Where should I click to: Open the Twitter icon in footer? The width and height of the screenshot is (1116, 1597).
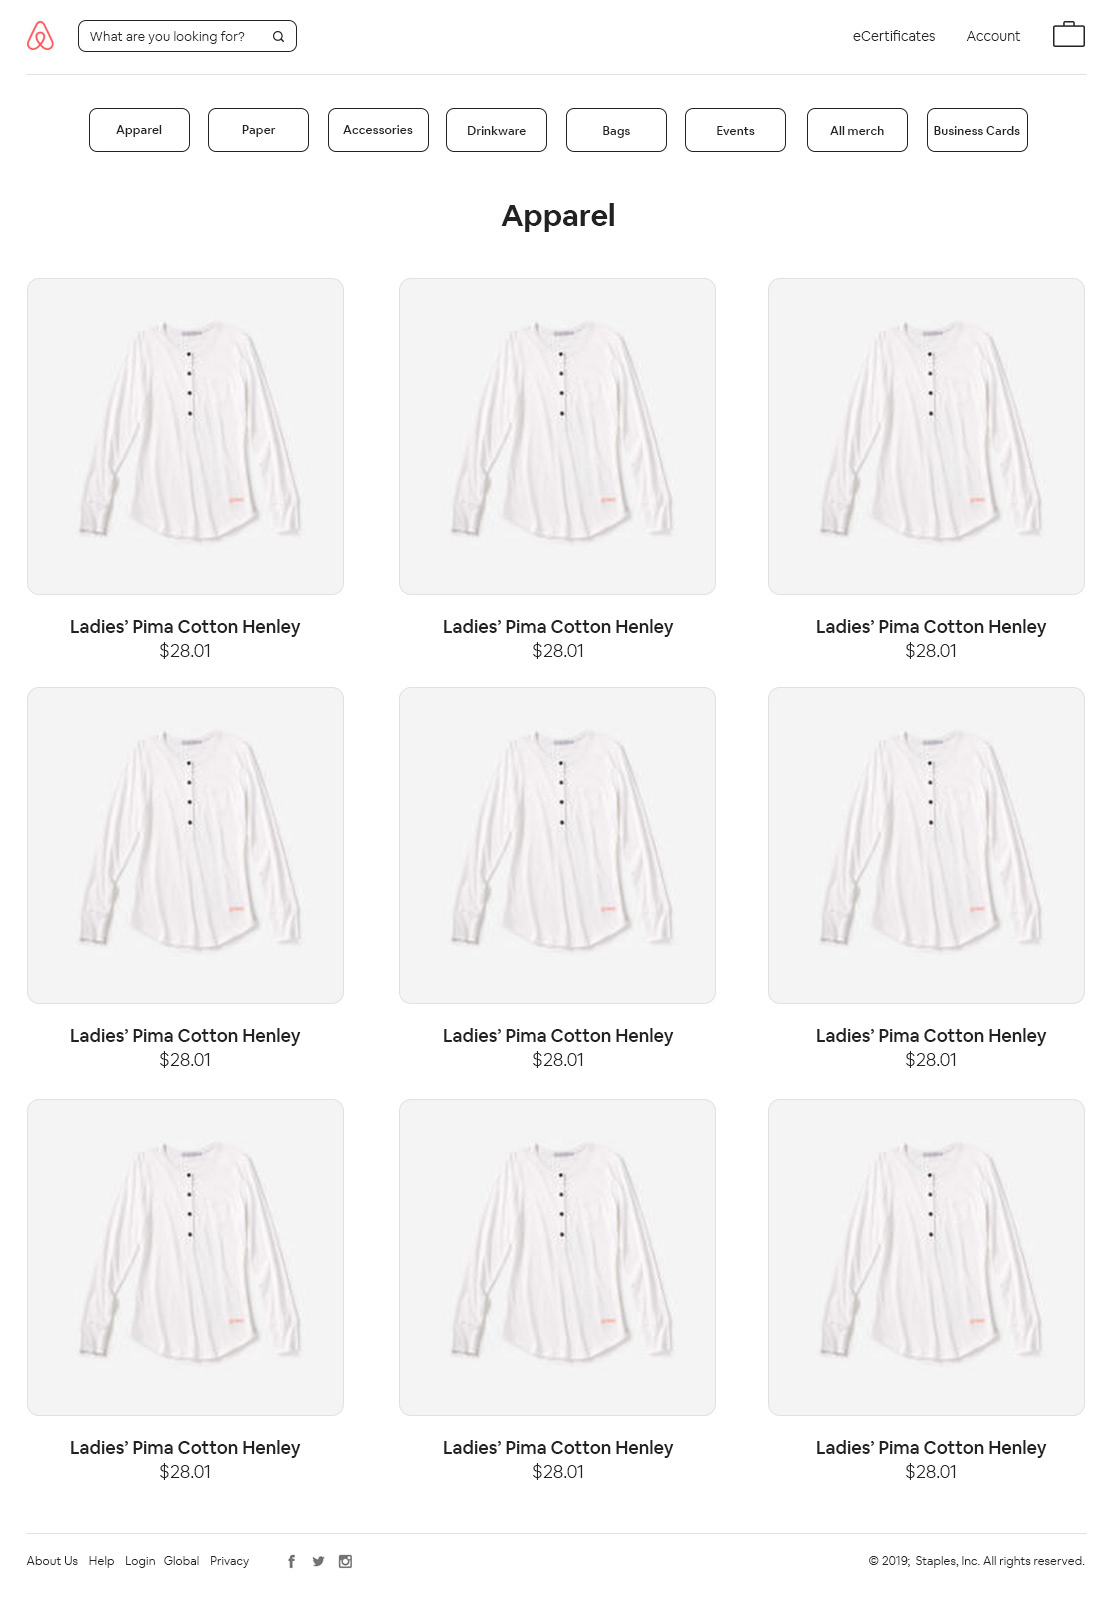point(318,1561)
